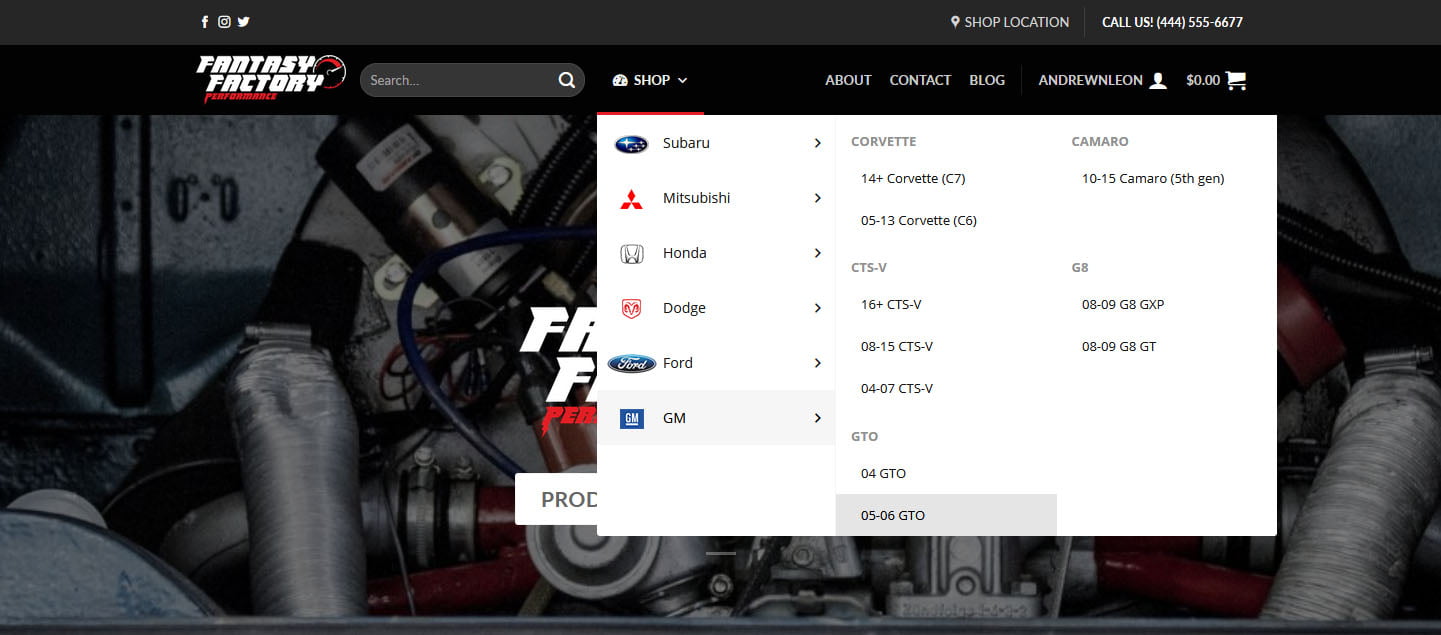The width and height of the screenshot is (1441, 635).
Task: Open the user account icon
Action: pyautogui.click(x=1158, y=80)
